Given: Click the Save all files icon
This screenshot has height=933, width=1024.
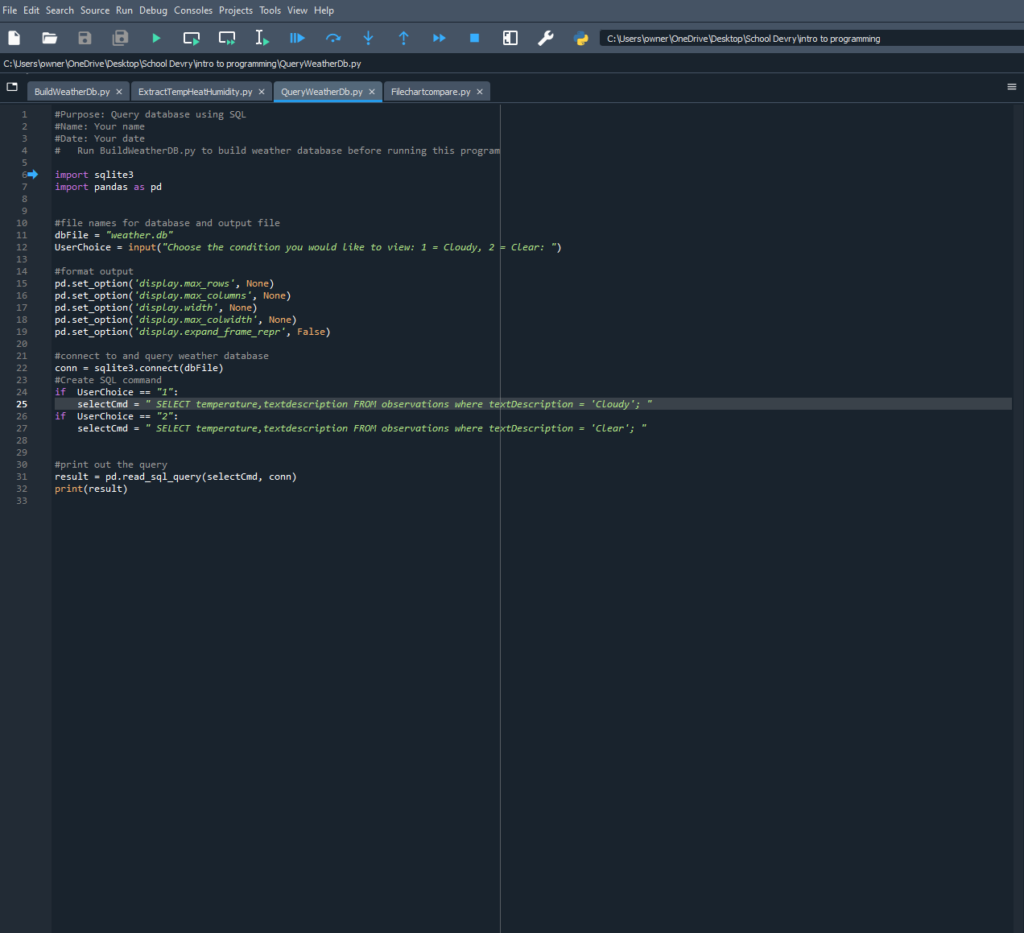Looking at the screenshot, I should coord(120,38).
